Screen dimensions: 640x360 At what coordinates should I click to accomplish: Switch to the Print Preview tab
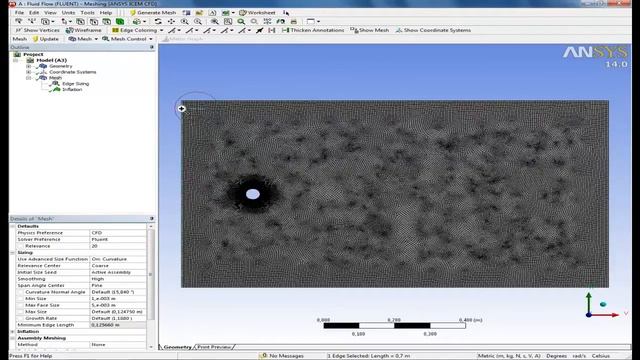click(x=214, y=347)
